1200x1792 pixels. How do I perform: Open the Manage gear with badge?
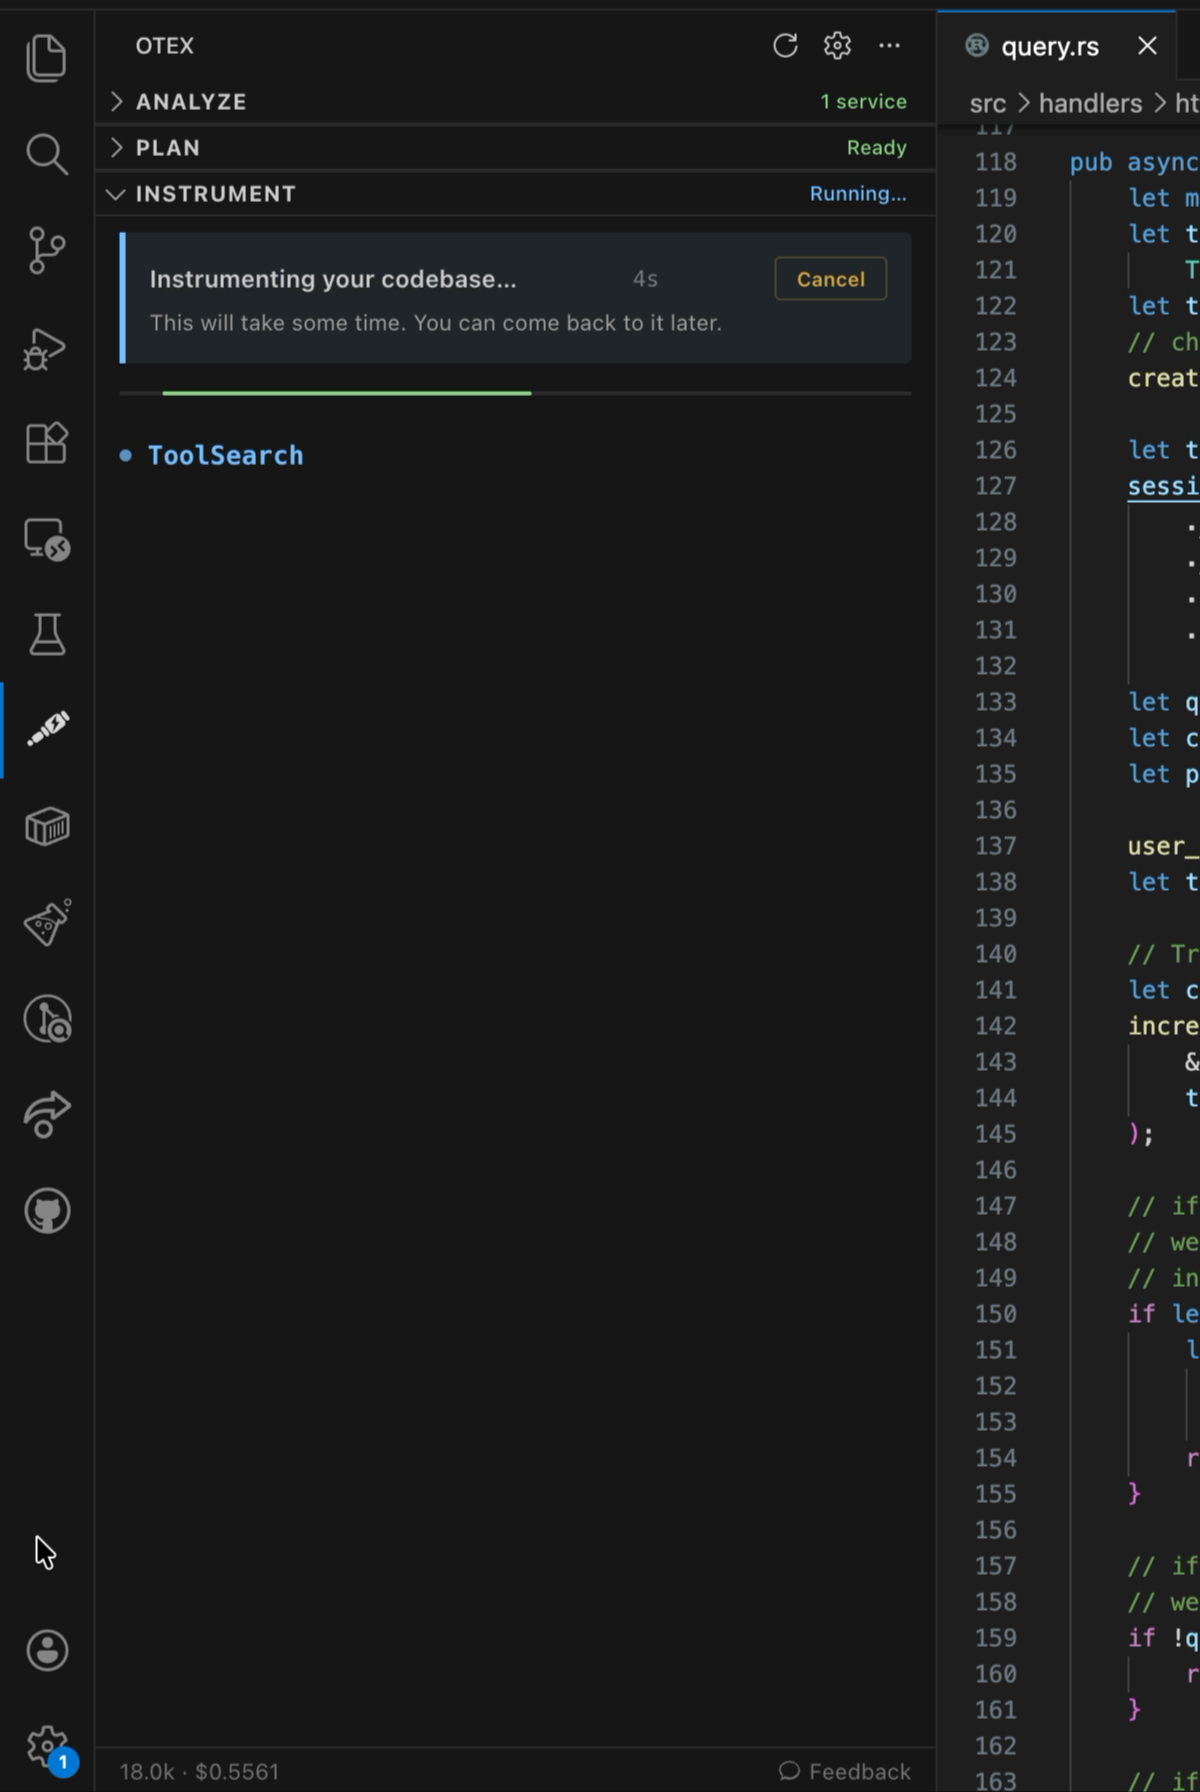coord(48,1748)
